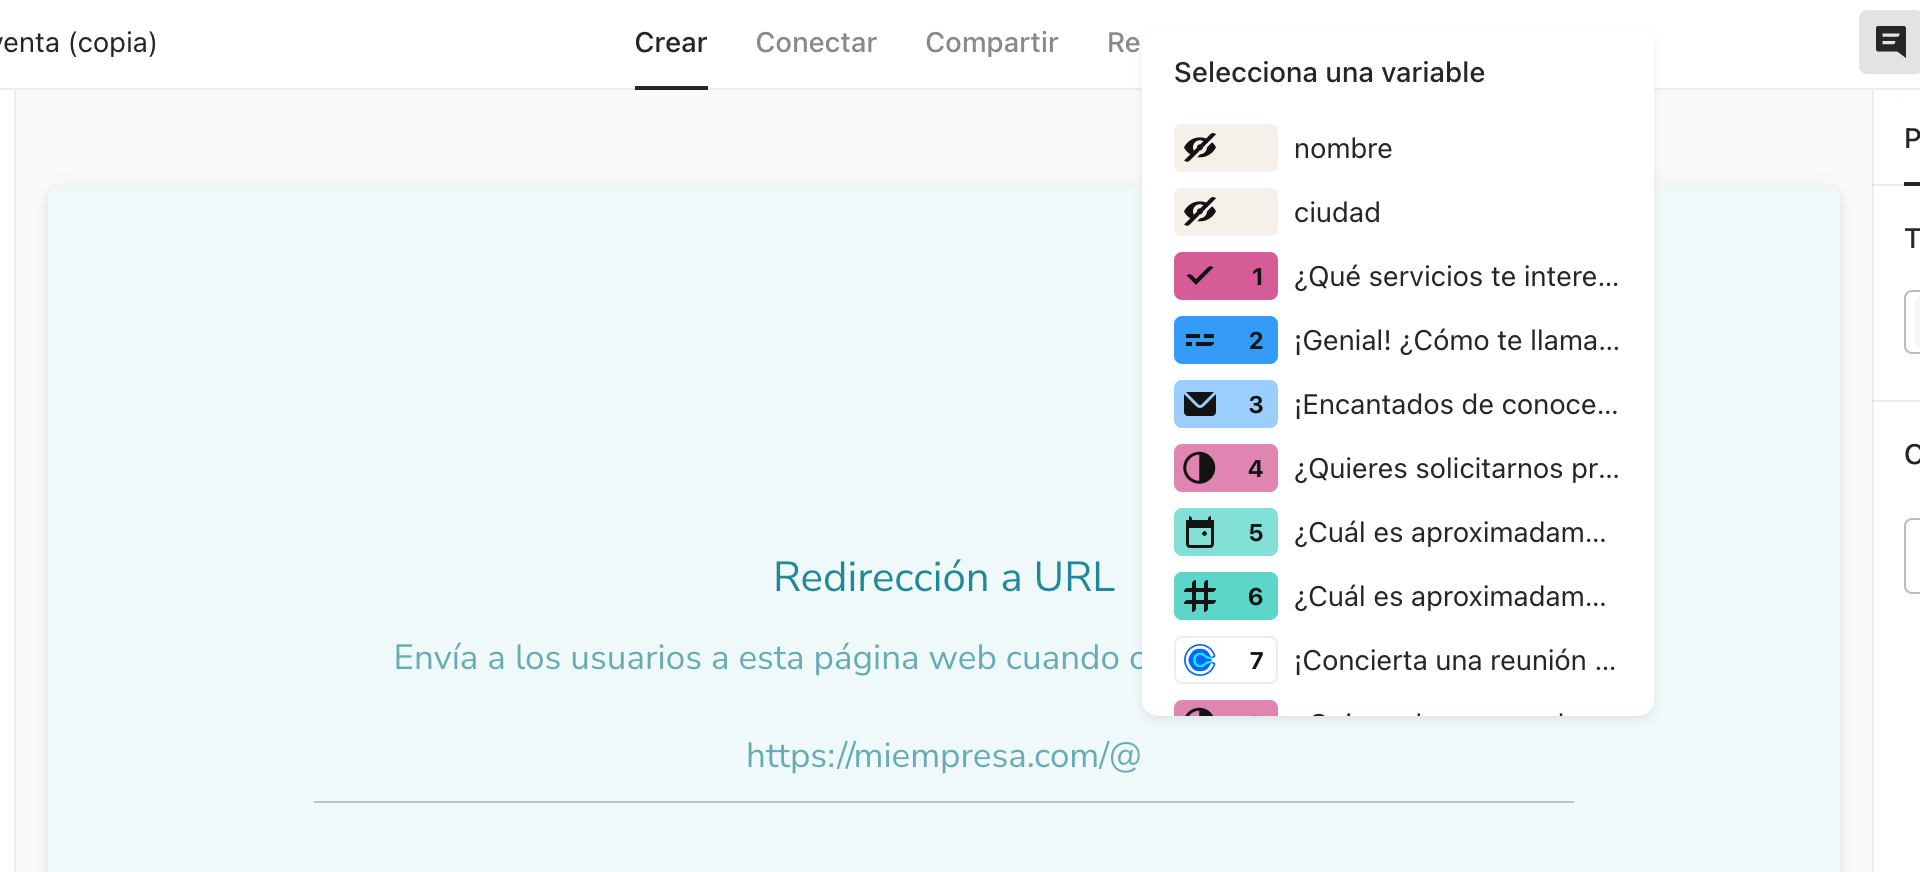Click calendar date badge of question 5
Viewport: 1920px width, 872px height.
[1225, 532]
